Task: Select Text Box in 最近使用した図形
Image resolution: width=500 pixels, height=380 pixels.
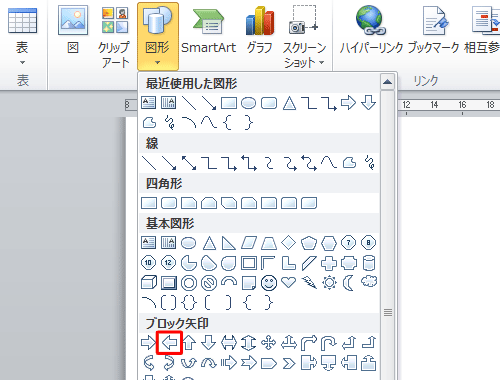Action: coord(149,103)
